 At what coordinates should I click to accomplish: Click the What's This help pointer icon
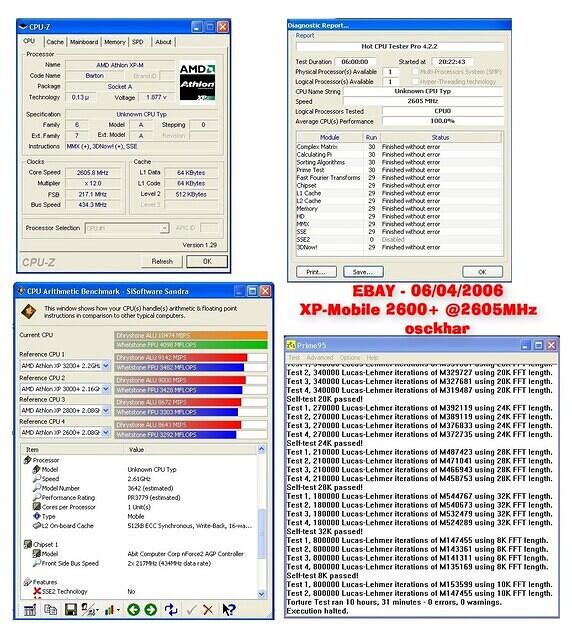[x=229, y=610]
